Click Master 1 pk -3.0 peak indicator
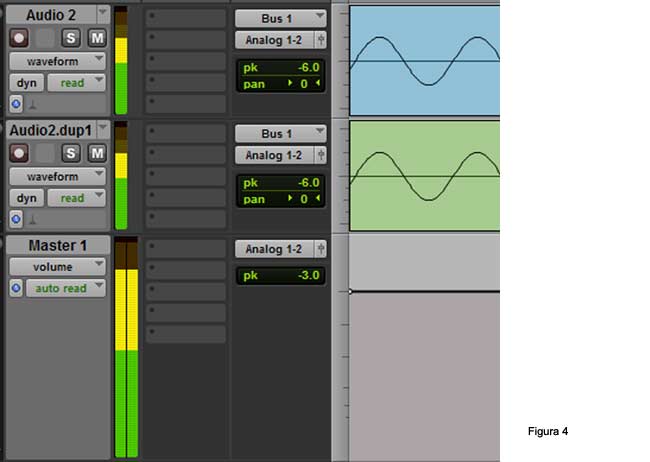 pyautogui.click(x=281, y=275)
